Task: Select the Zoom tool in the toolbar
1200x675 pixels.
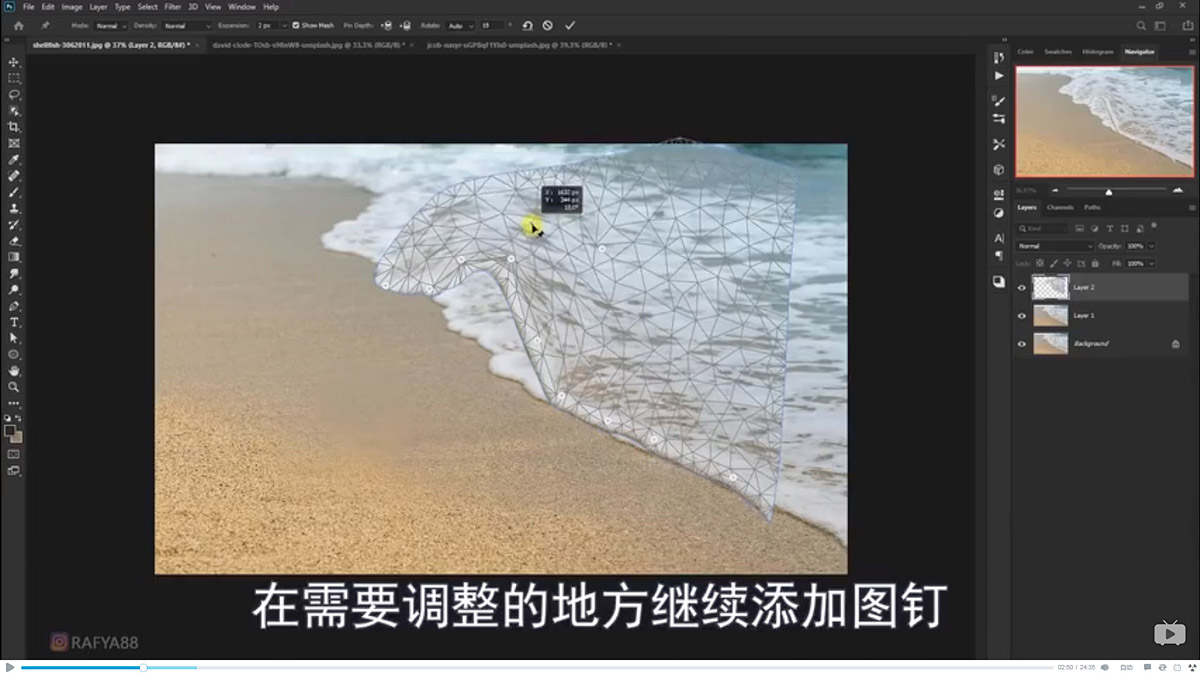Action: (x=14, y=385)
